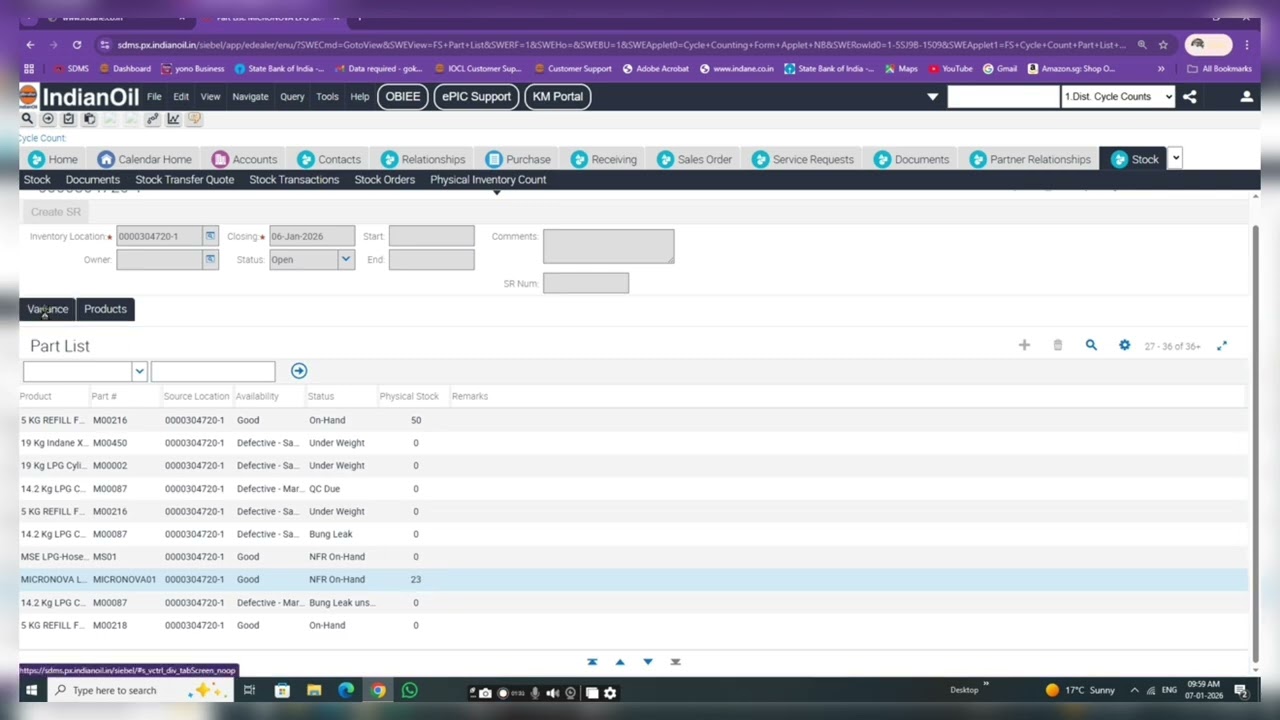
Task: Click the plus icon to add a part
Action: tap(1024, 345)
